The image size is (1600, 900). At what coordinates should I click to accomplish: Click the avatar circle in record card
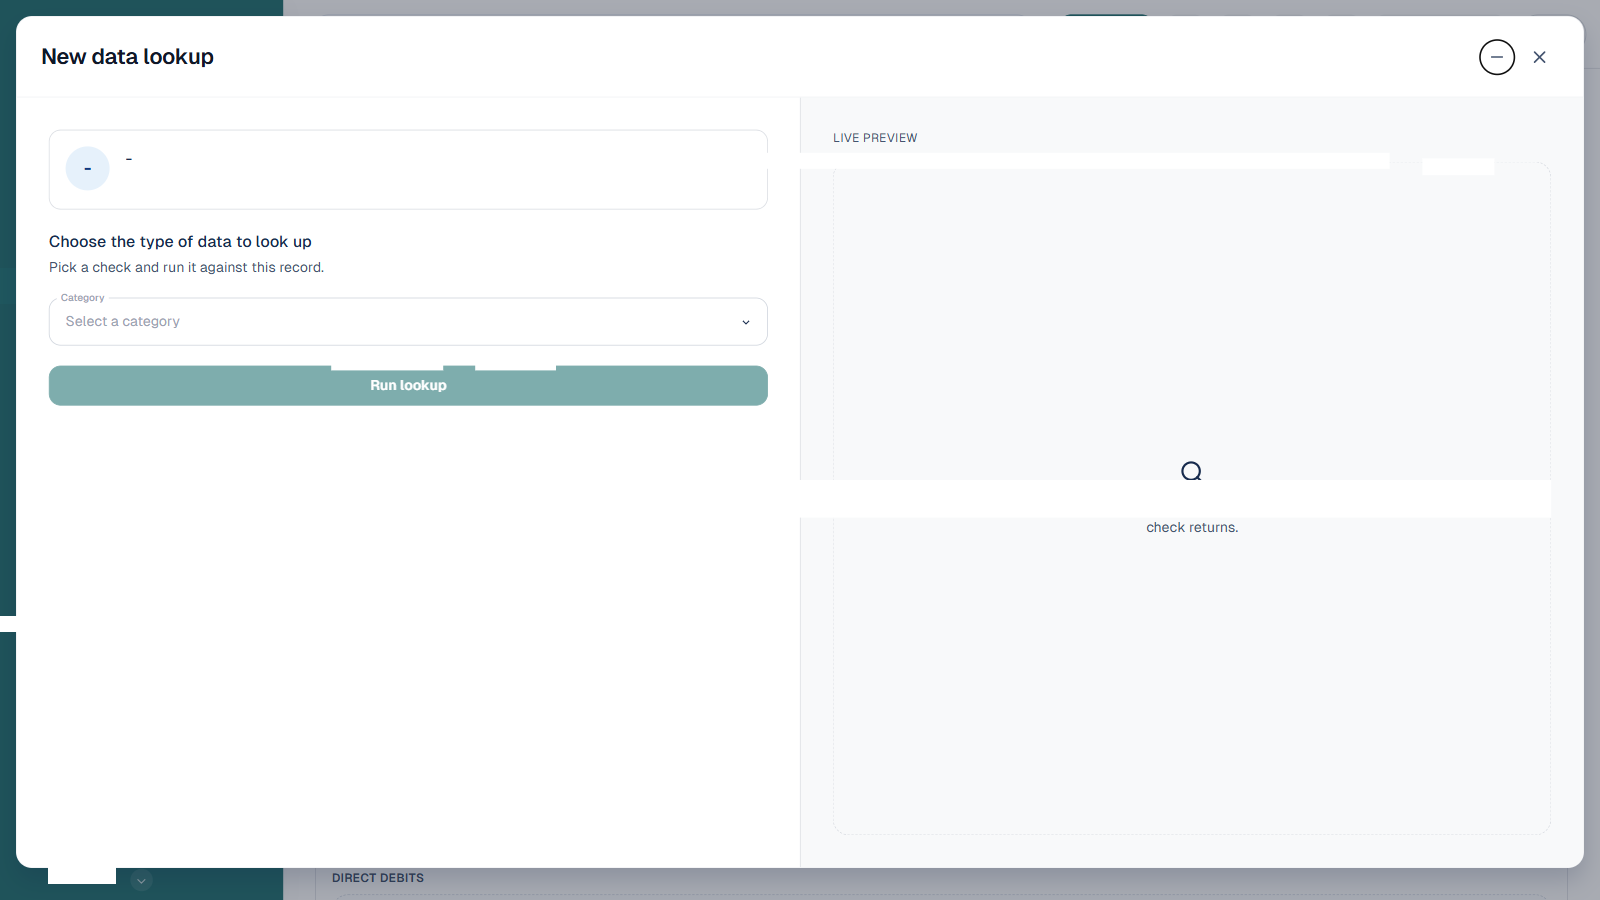point(88,168)
